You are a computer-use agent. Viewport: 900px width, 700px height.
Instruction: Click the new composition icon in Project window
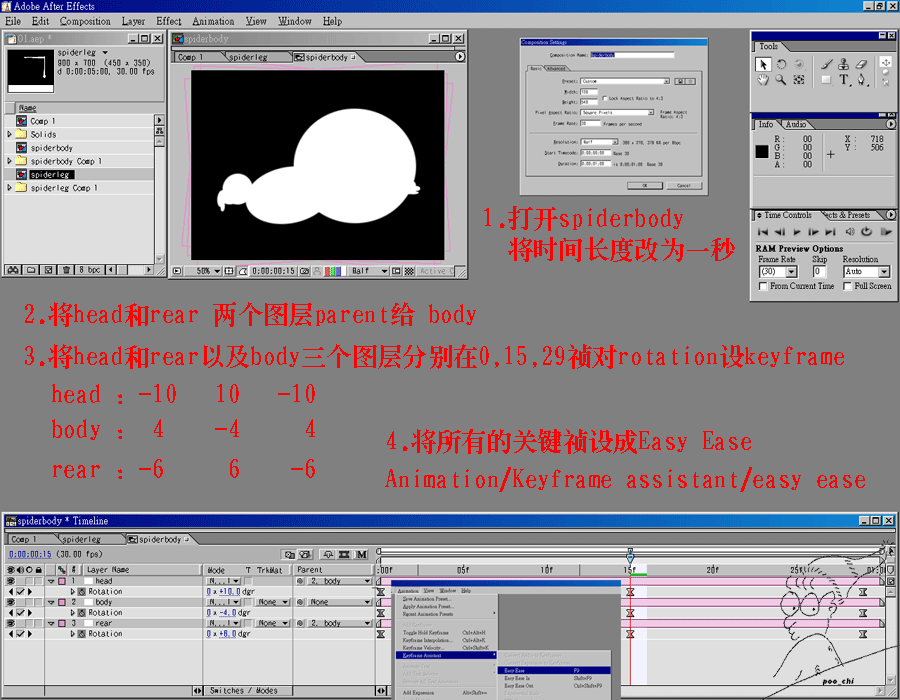(x=49, y=270)
